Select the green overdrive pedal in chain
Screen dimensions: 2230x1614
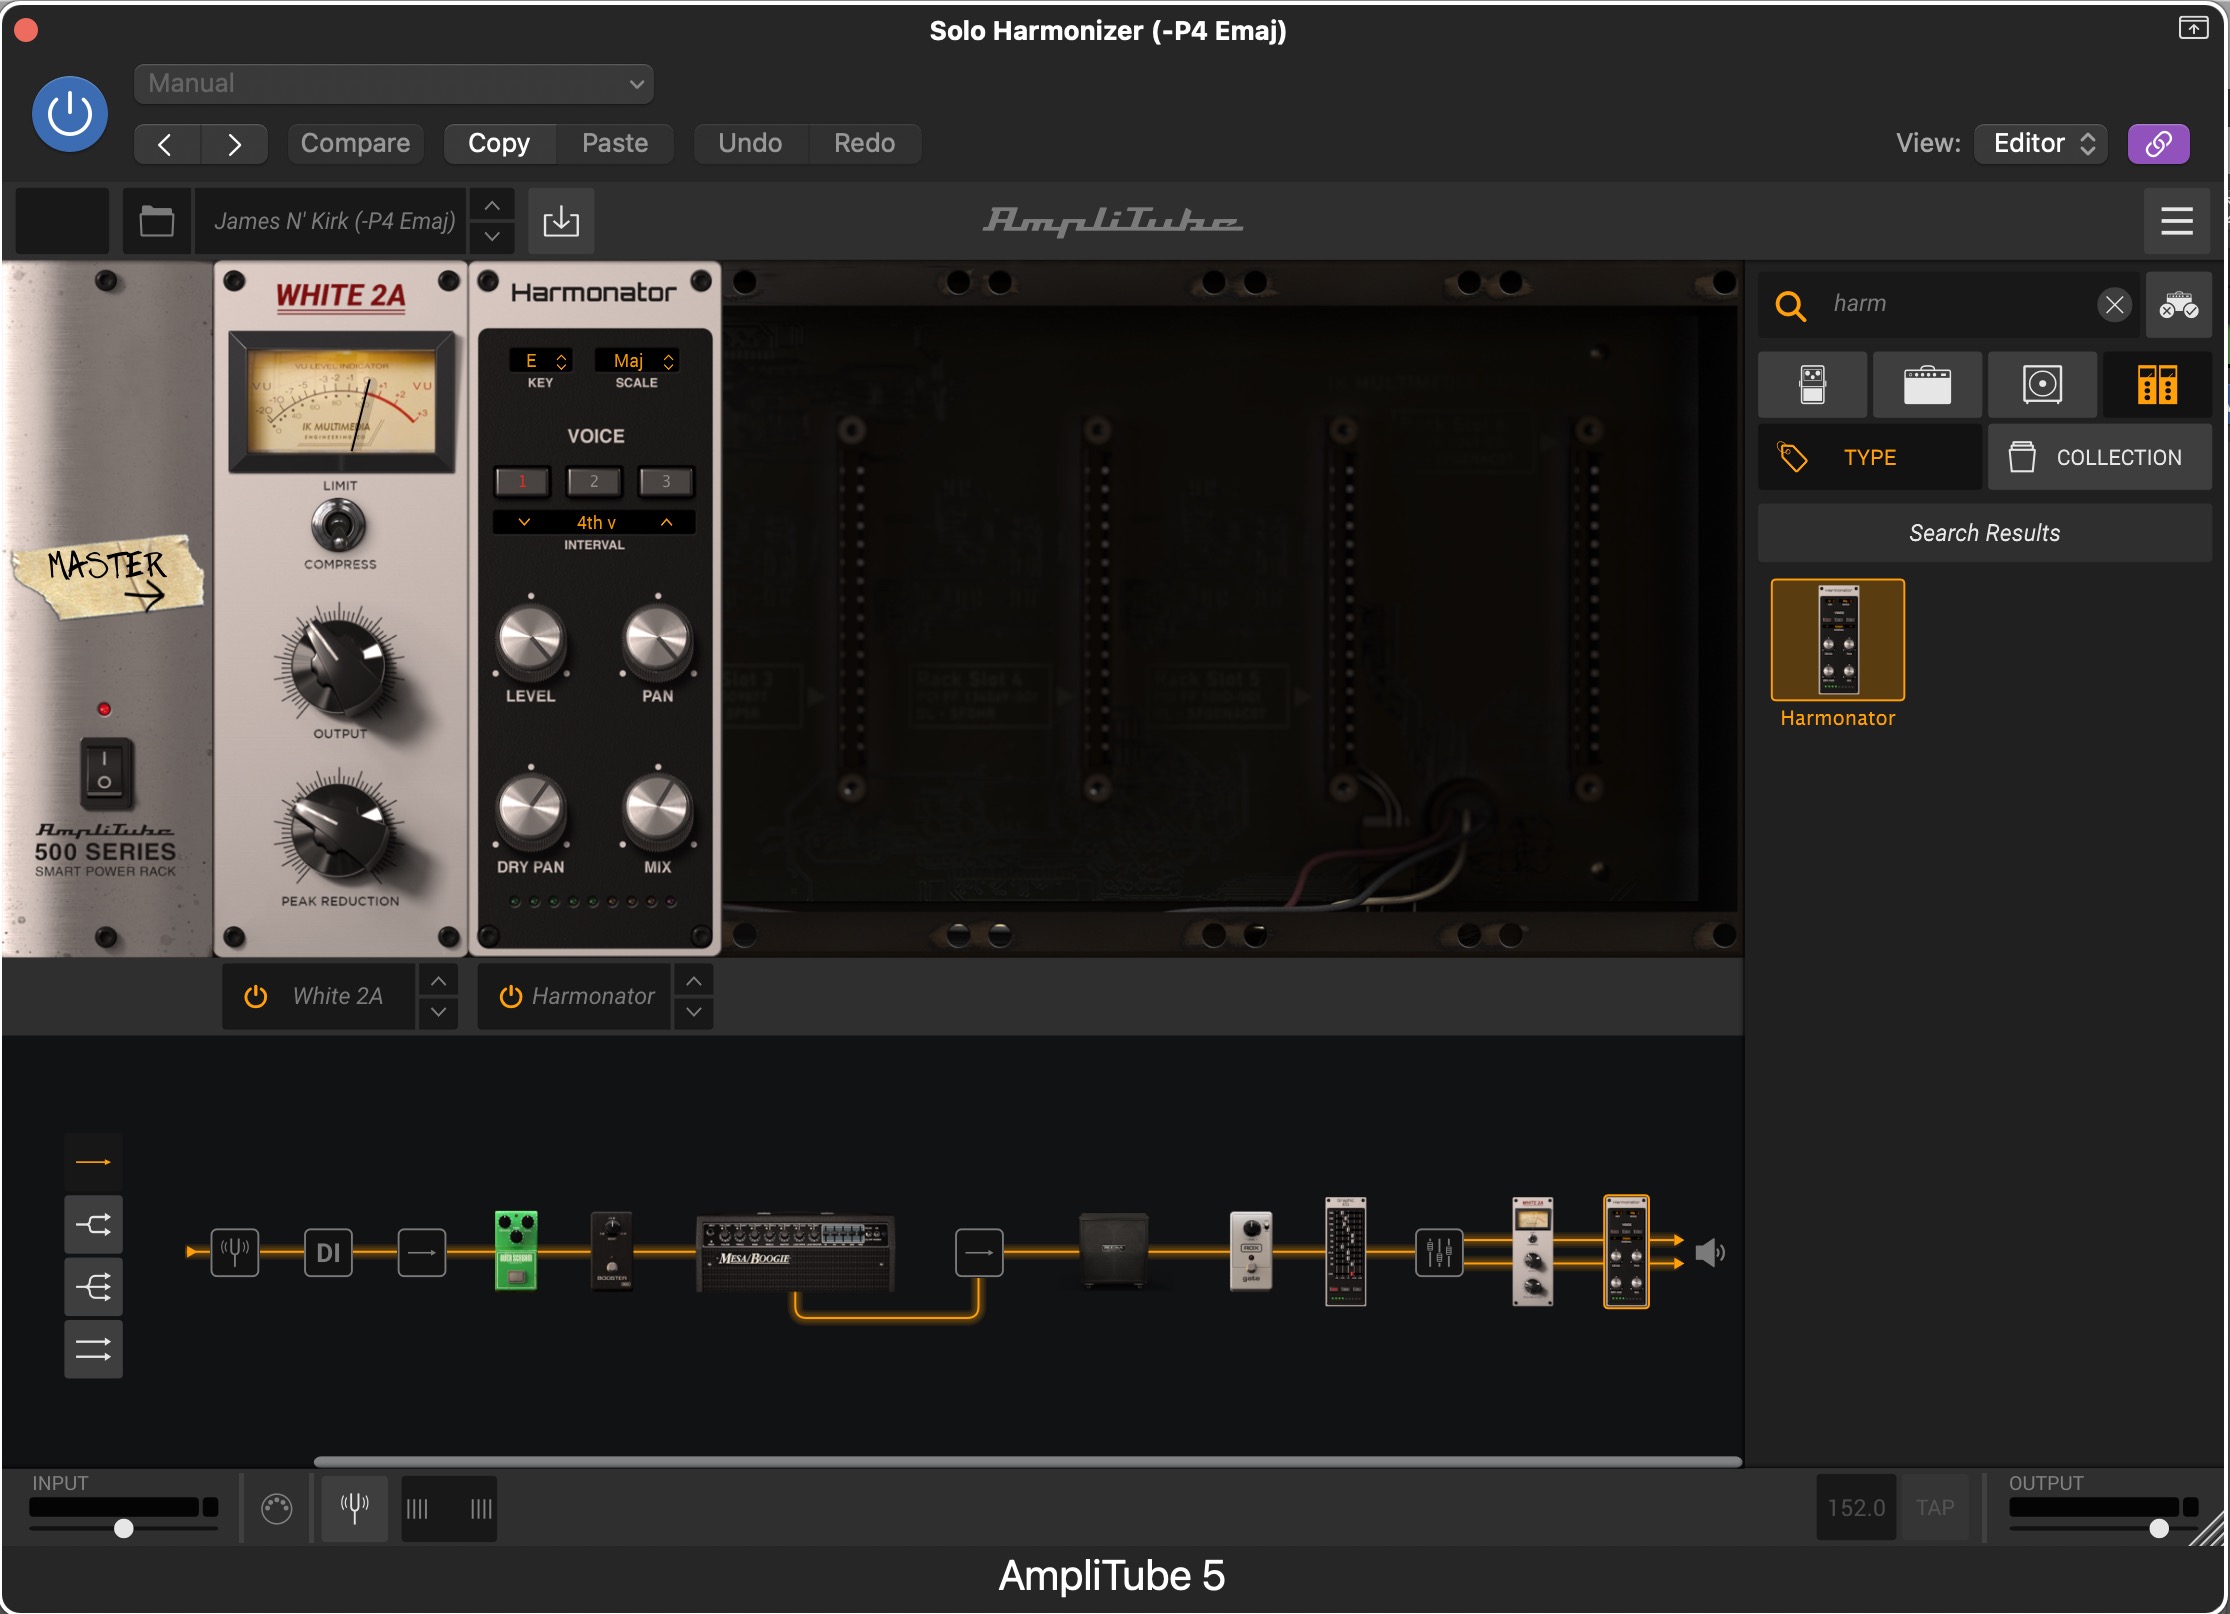516,1251
